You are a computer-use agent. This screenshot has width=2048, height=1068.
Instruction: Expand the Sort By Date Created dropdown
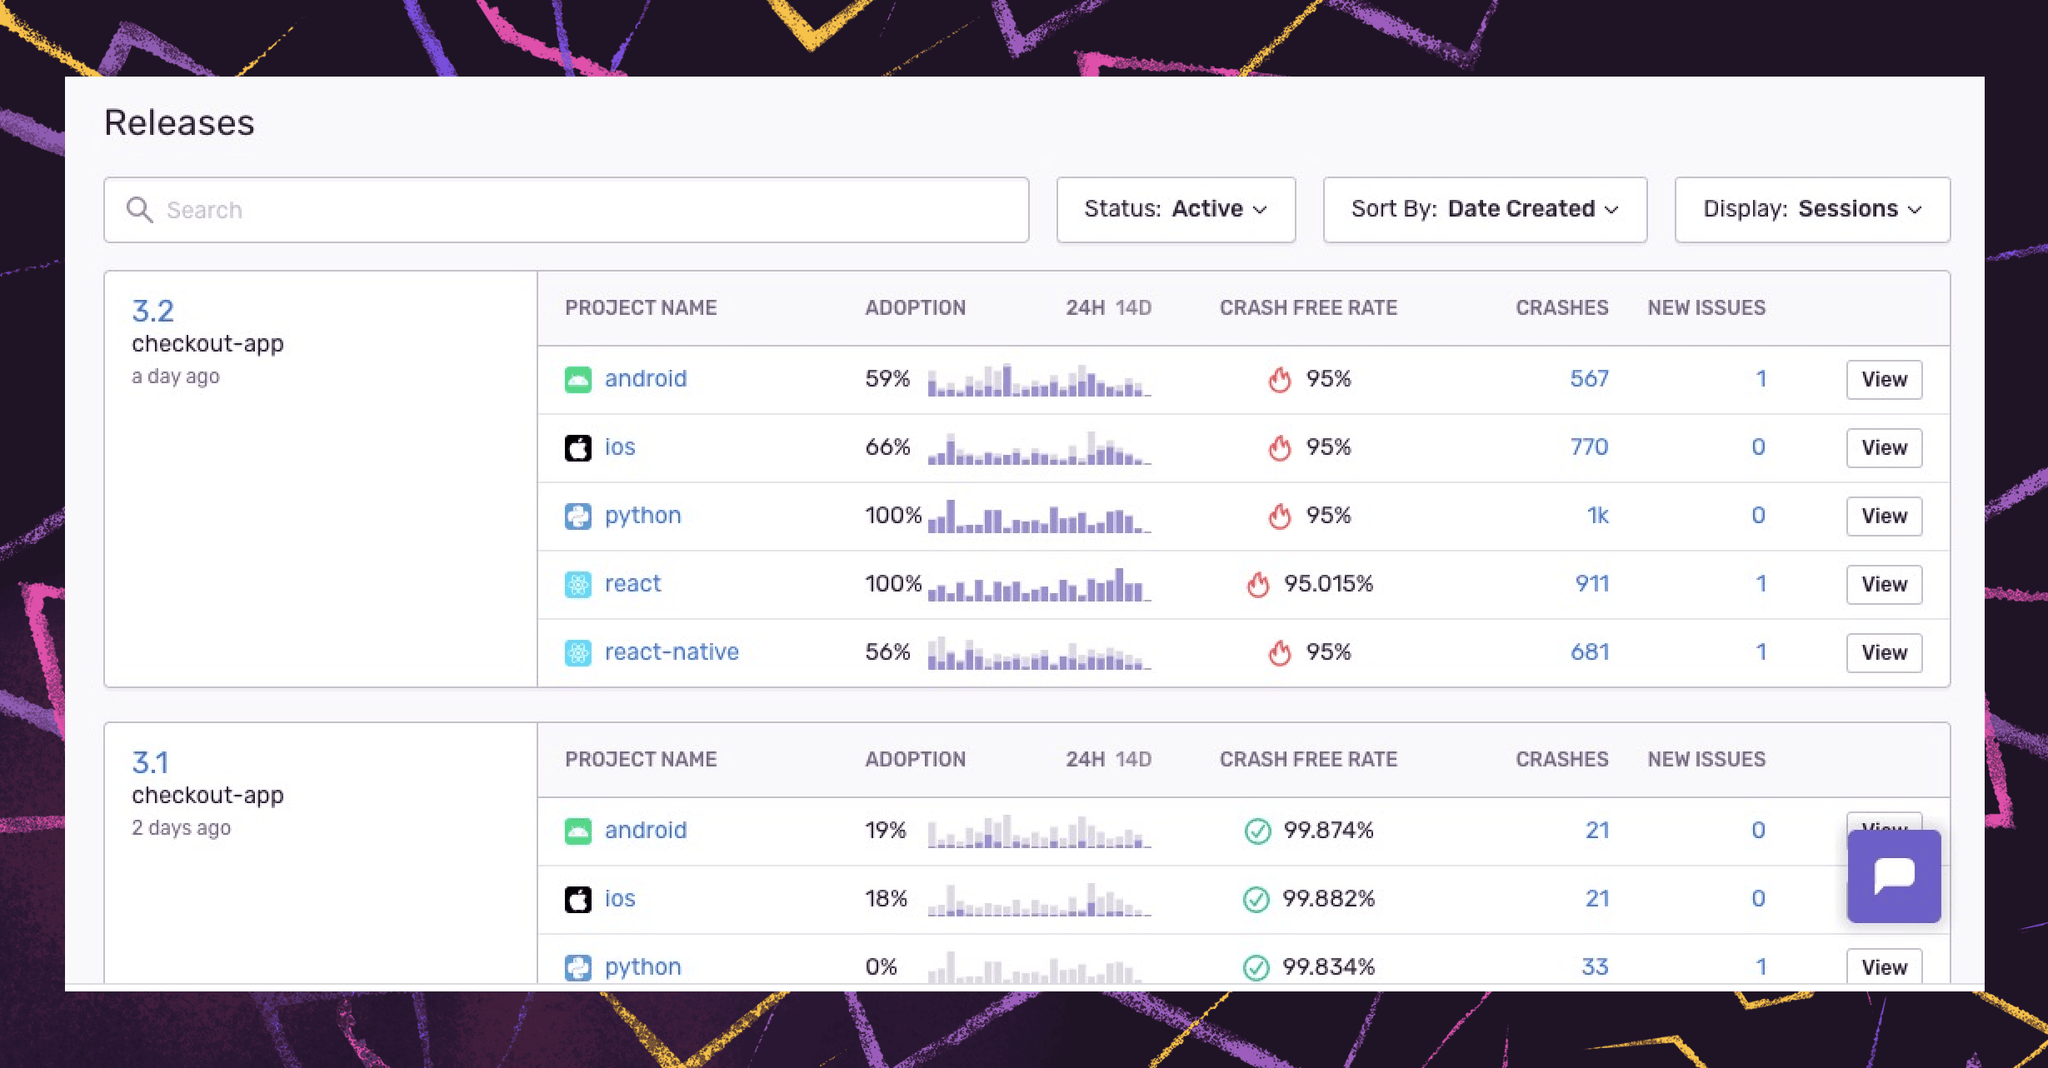(x=1484, y=210)
